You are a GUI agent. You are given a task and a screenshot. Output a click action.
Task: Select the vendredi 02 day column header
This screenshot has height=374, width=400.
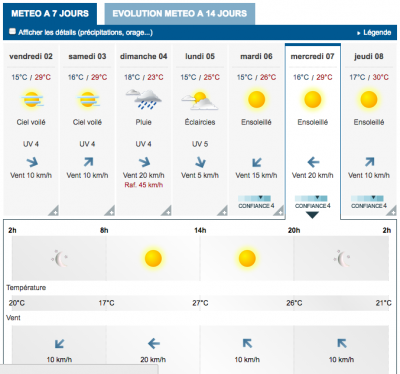click(x=31, y=56)
